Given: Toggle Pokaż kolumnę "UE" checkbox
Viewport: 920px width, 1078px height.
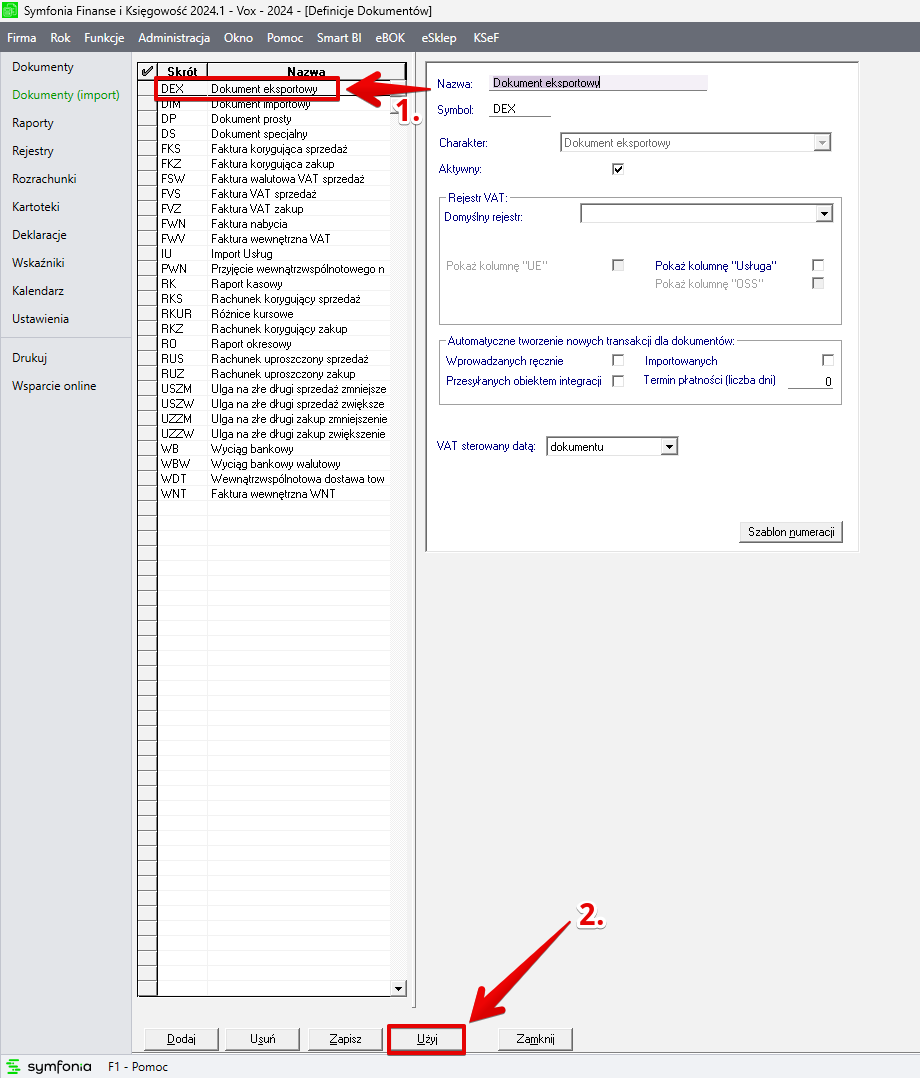Looking at the screenshot, I should coord(617,265).
